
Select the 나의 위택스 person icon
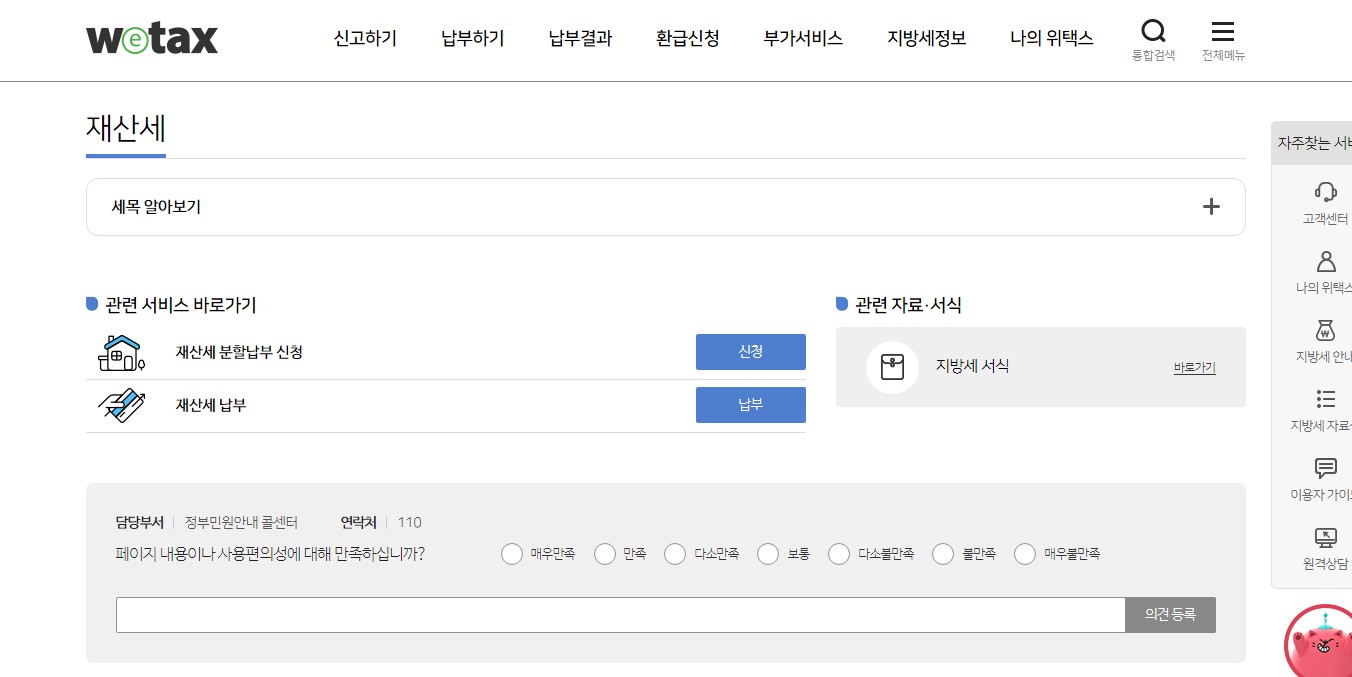pos(1324,261)
